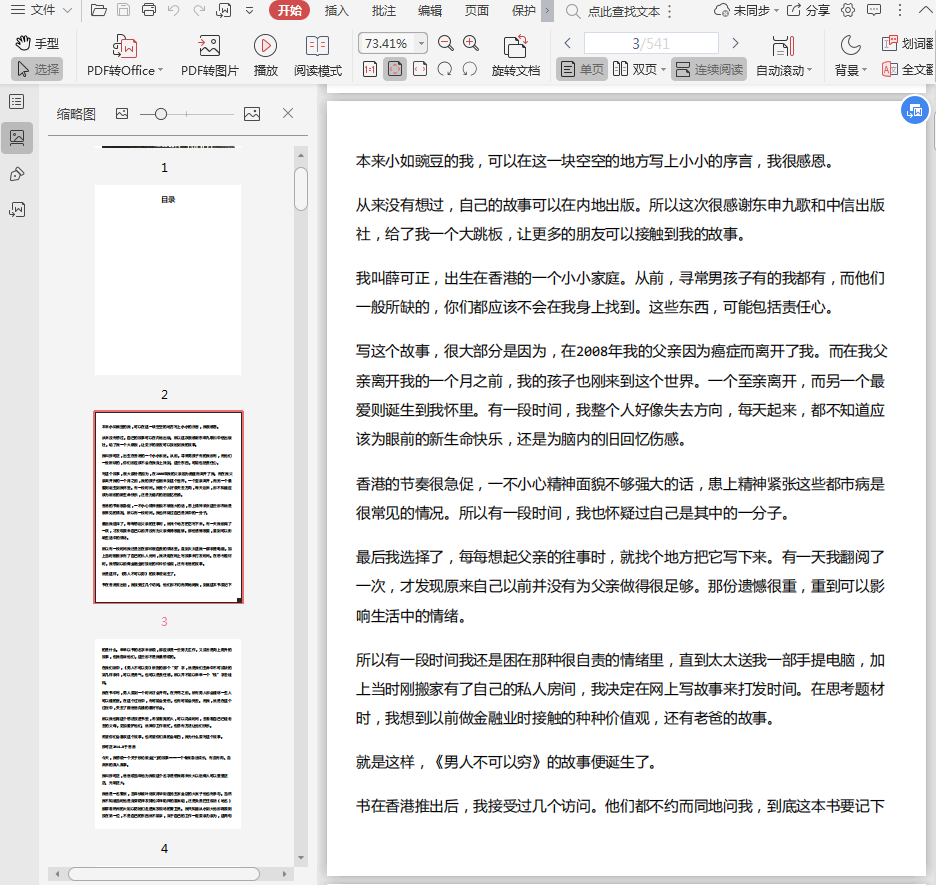The height and width of the screenshot is (885, 936).
Task: Select page 3 thumbnail
Action: (168, 507)
